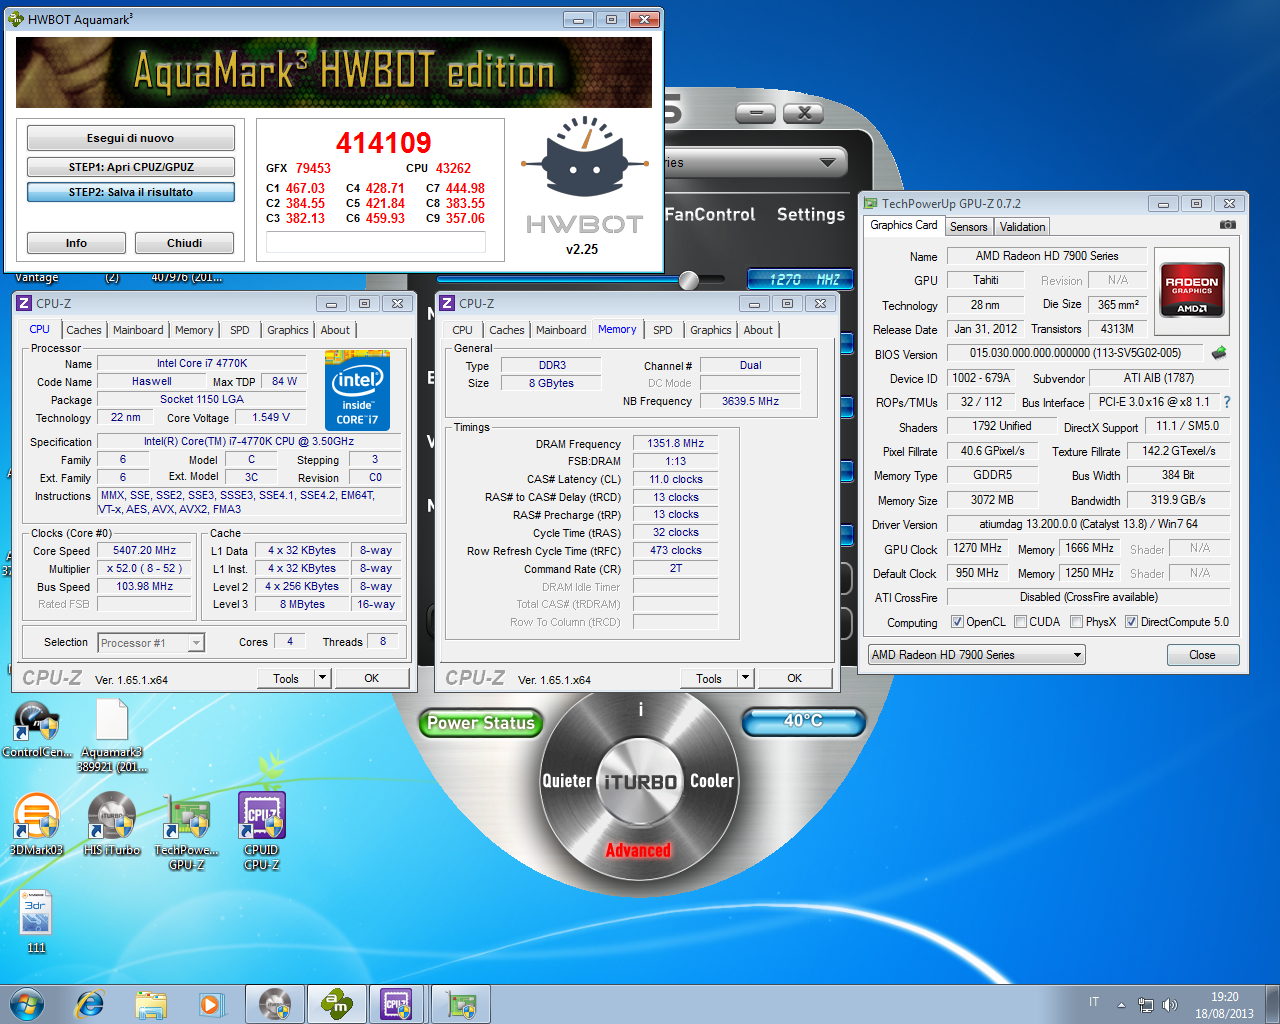Open Tools dropdown arrow in left CPU-Z

click(x=322, y=678)
